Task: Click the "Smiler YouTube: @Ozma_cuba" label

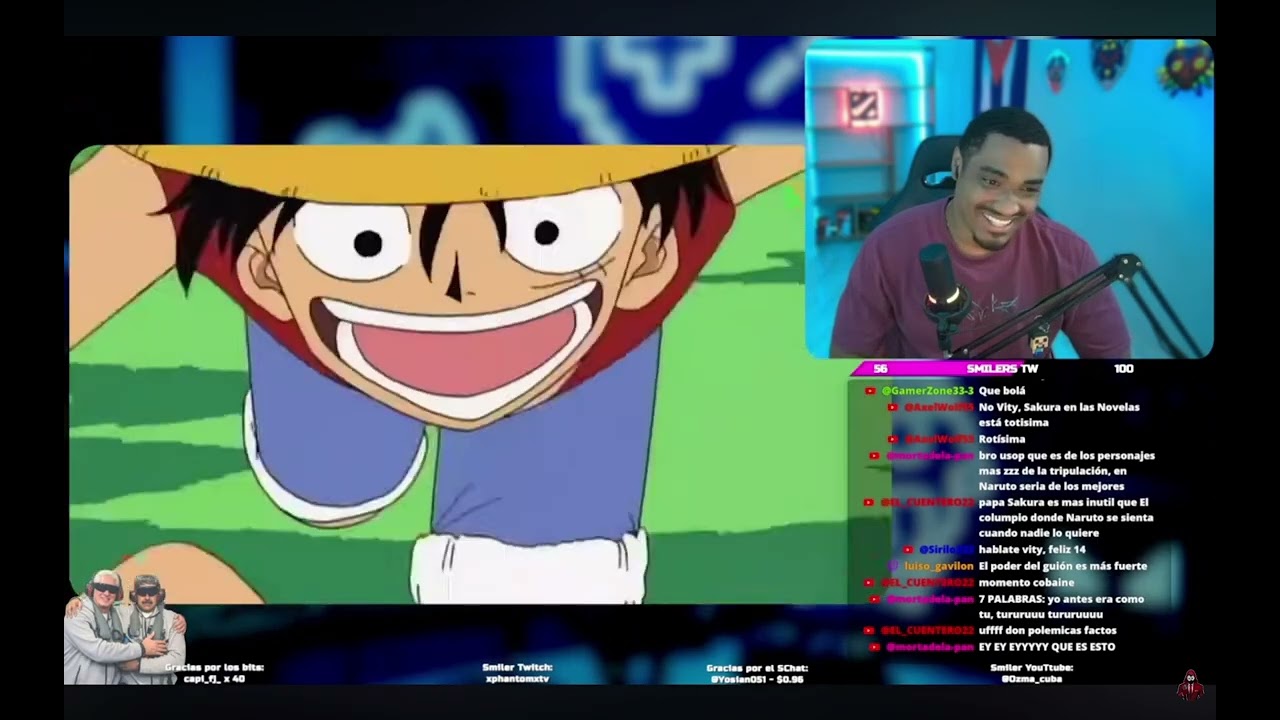Action: [x=1031, y=673]
